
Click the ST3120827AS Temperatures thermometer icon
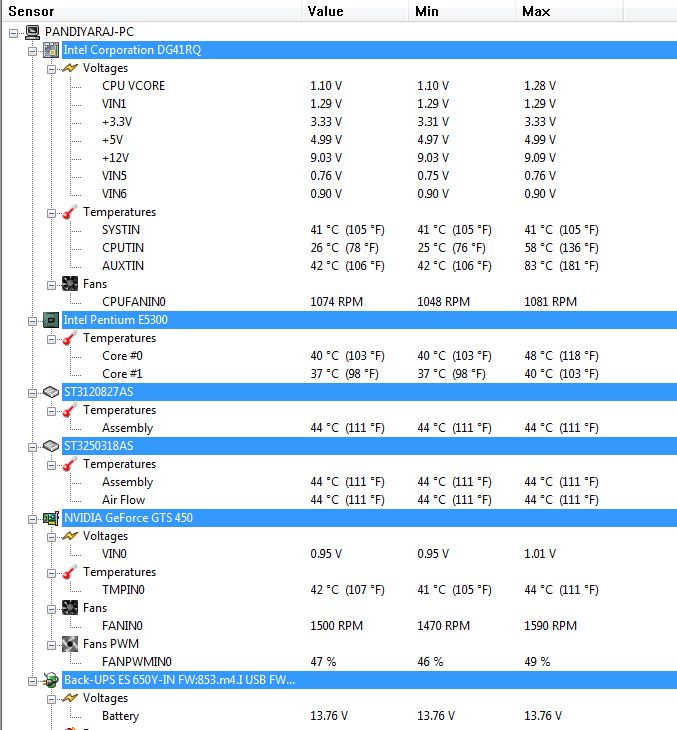(70, 410)
